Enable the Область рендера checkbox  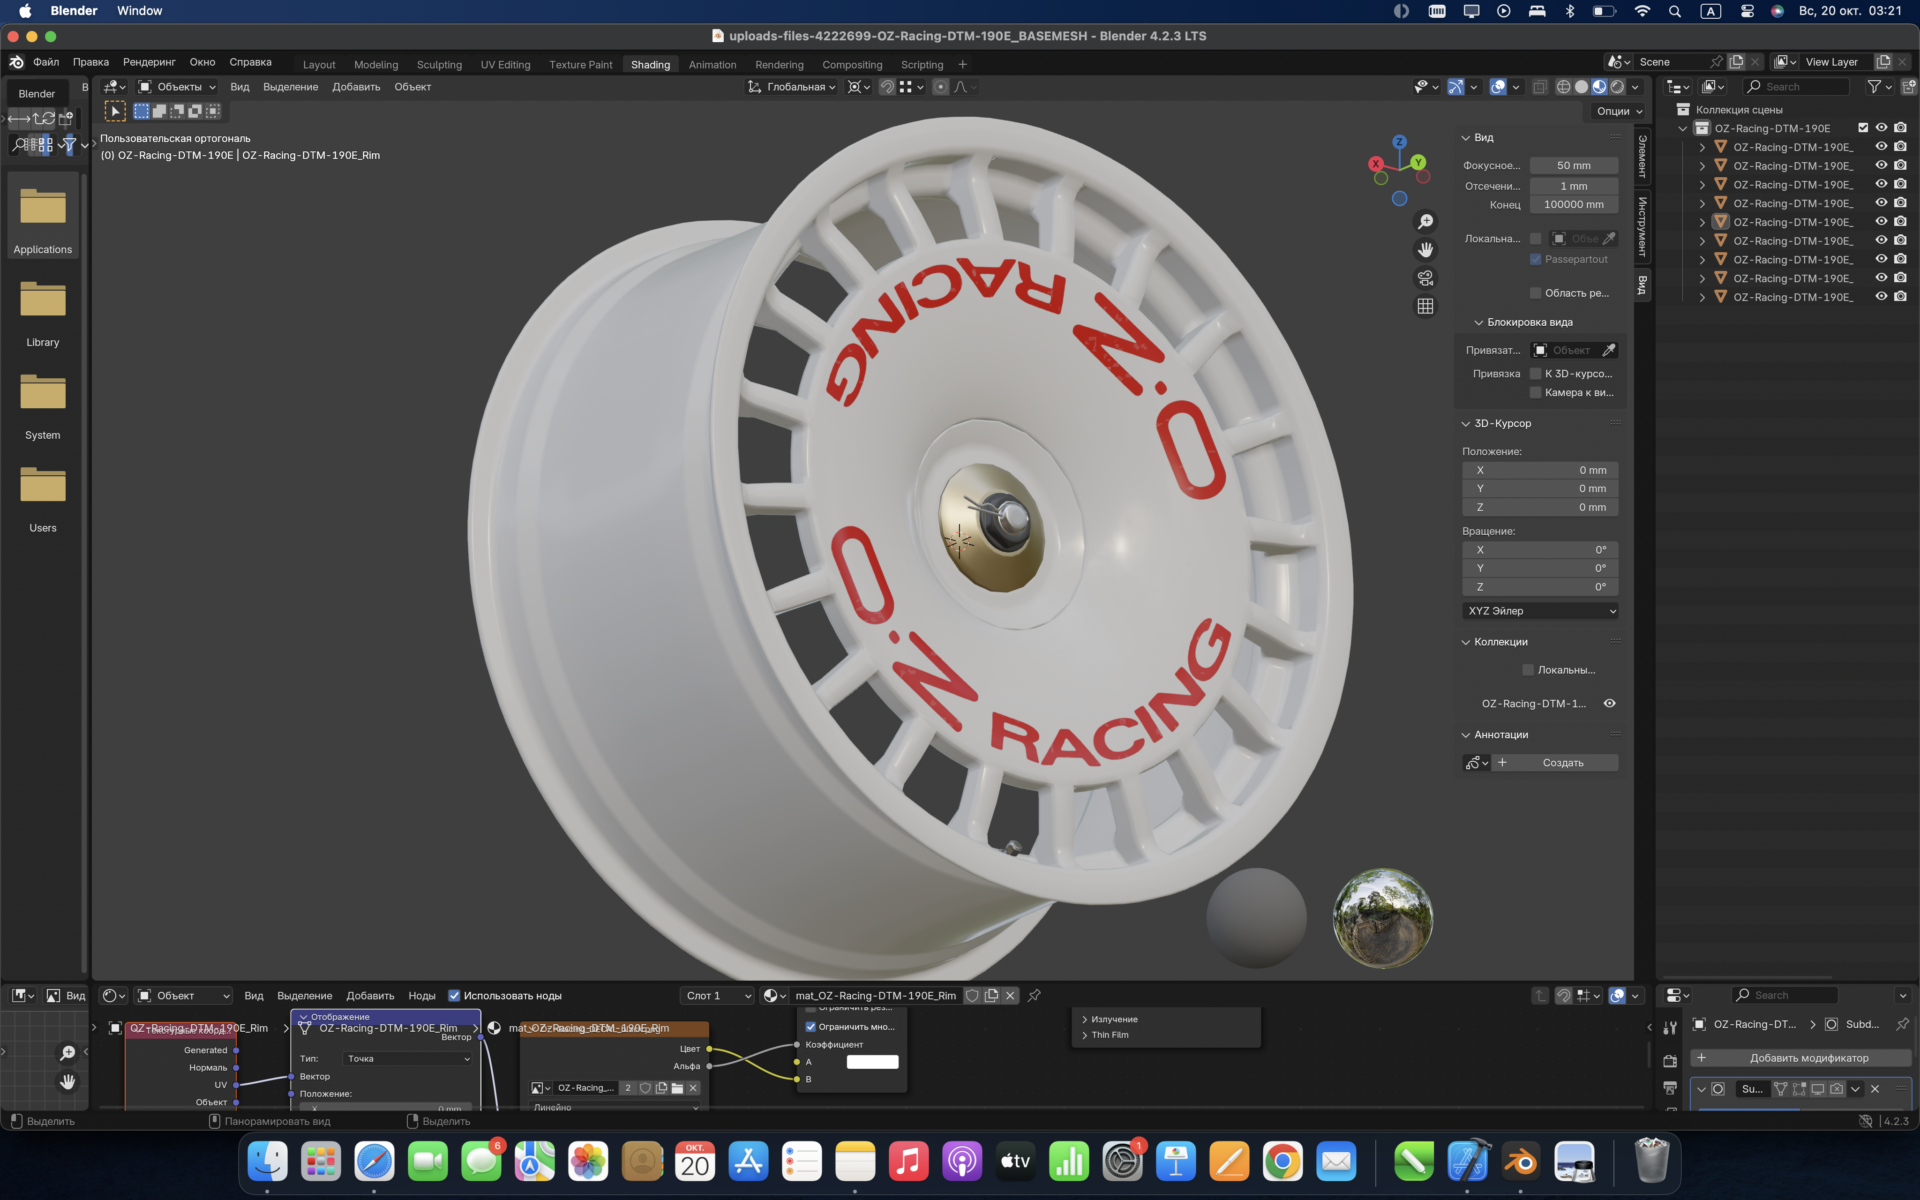1536,293
